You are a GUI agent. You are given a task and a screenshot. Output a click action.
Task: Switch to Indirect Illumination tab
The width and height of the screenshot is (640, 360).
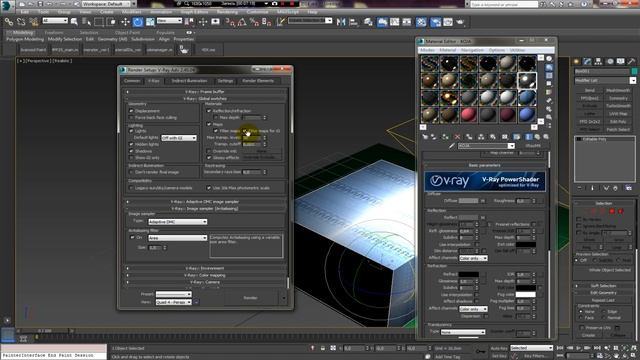189,81
